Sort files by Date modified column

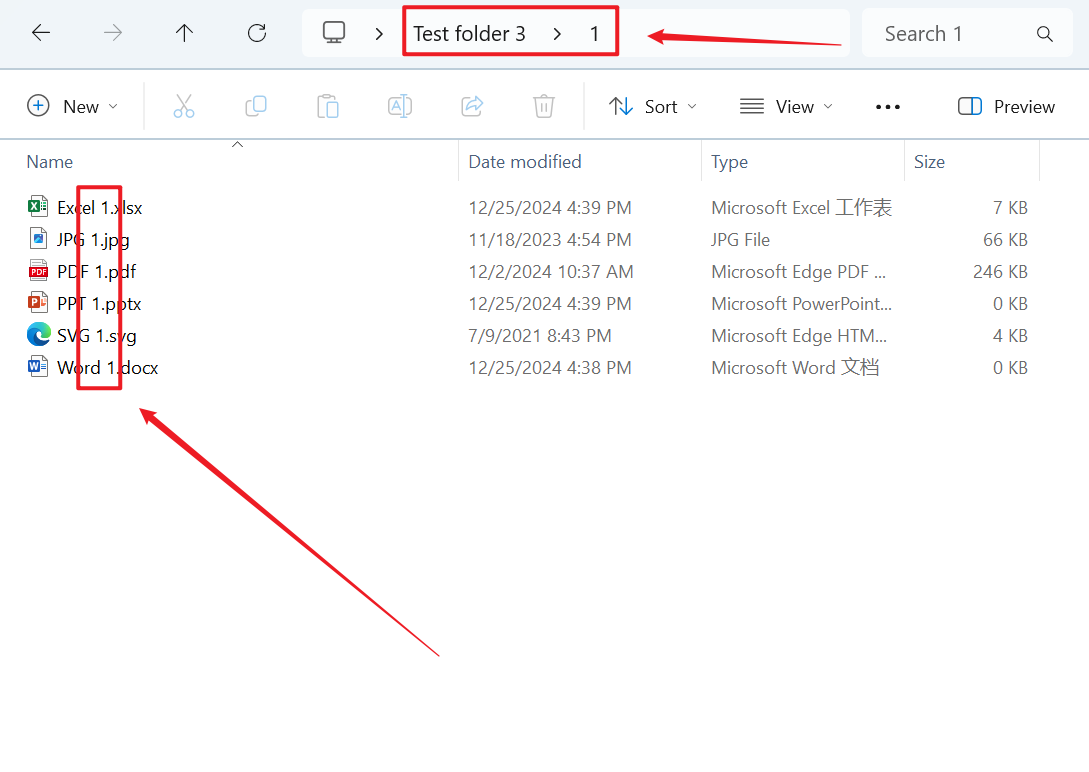[x=525, y=162]
